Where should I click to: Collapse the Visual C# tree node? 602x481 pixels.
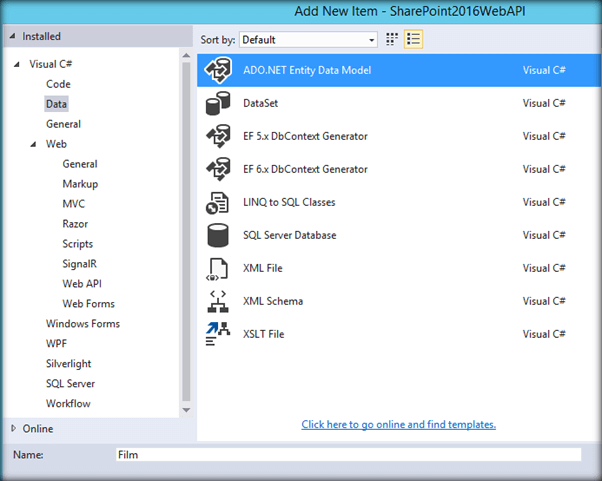point(18,65)
